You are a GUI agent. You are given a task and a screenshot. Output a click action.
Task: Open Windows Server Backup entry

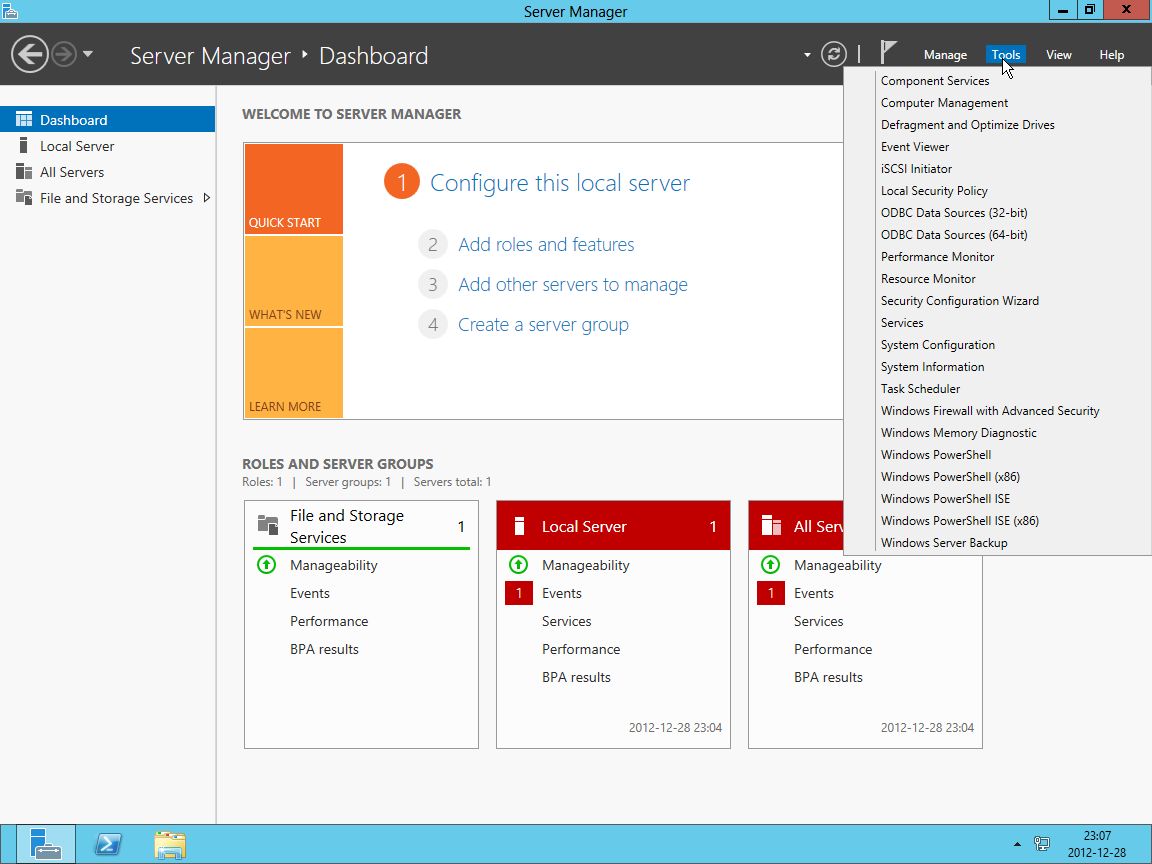[x=943, y=544]
